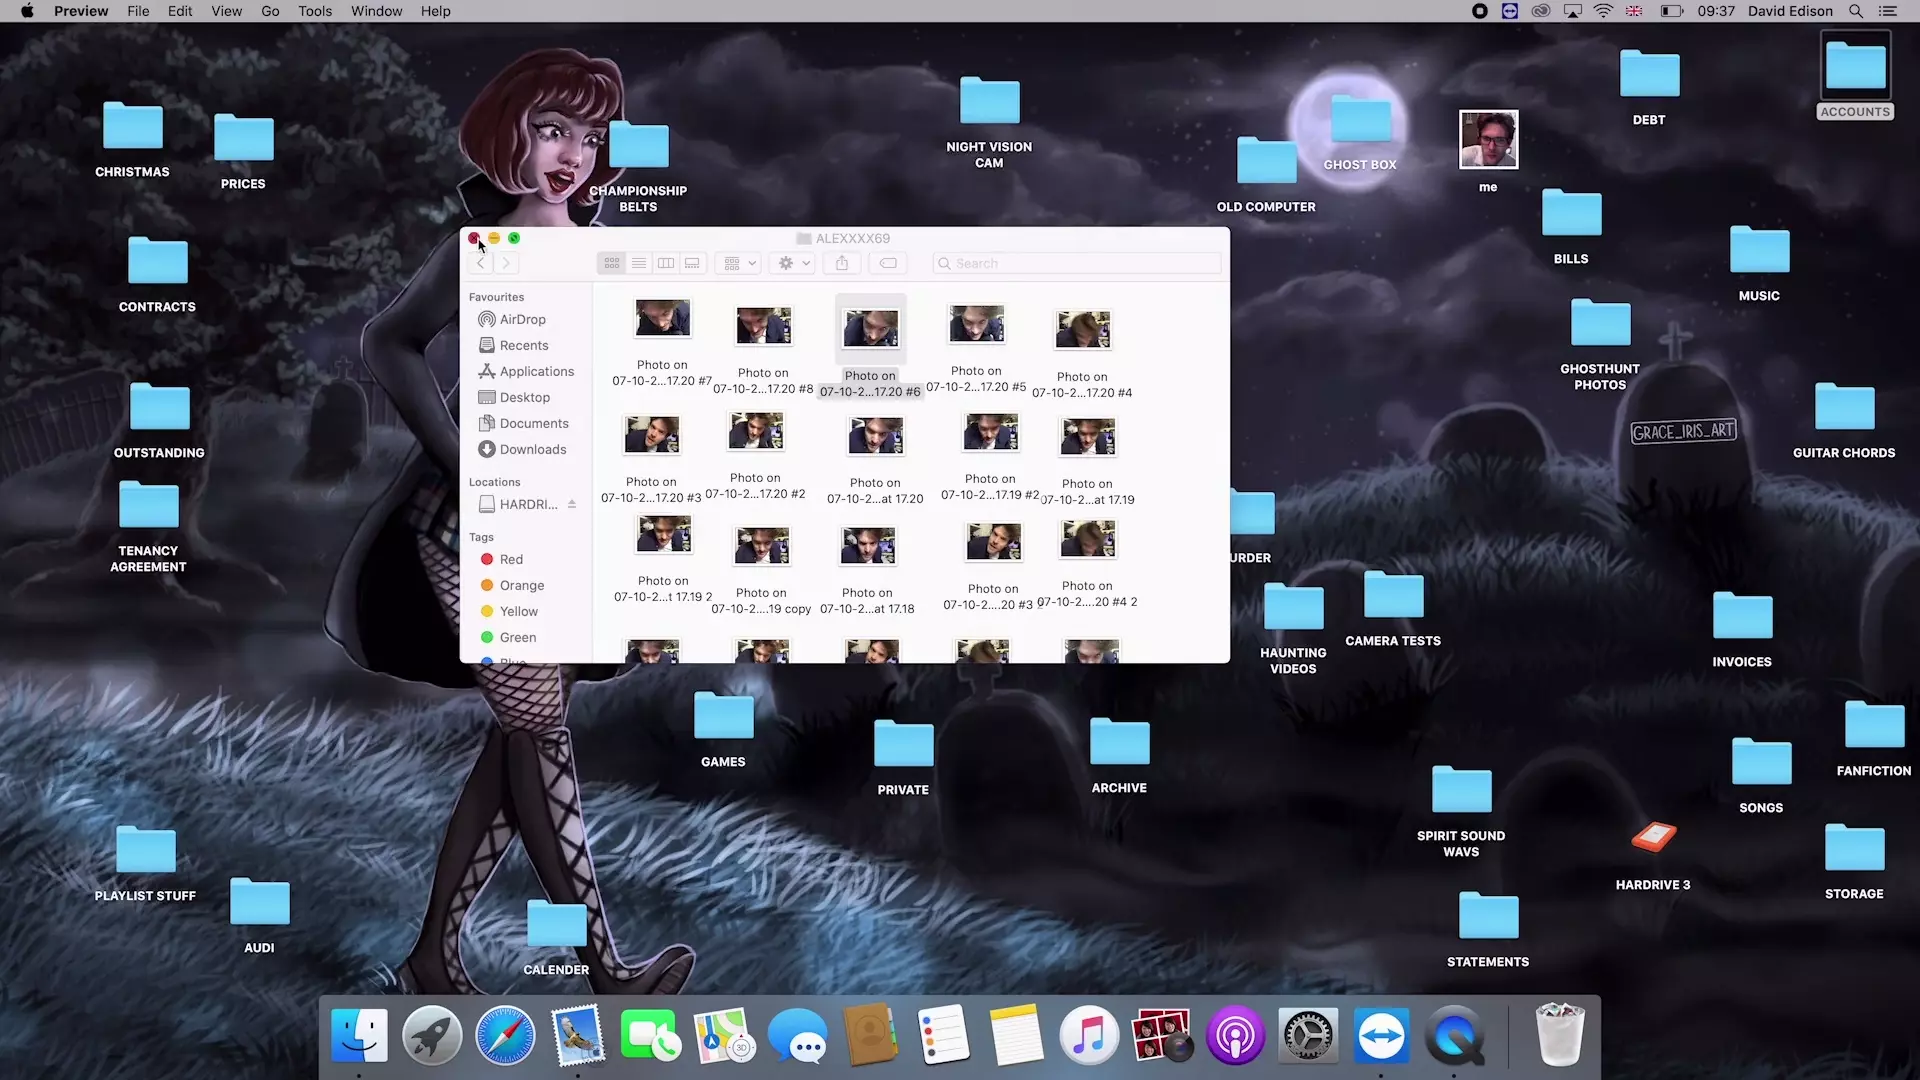The image size is (1920, 1080).
Task: Open System Preferences gear in dock
Action: (x=1308, y=1035)
